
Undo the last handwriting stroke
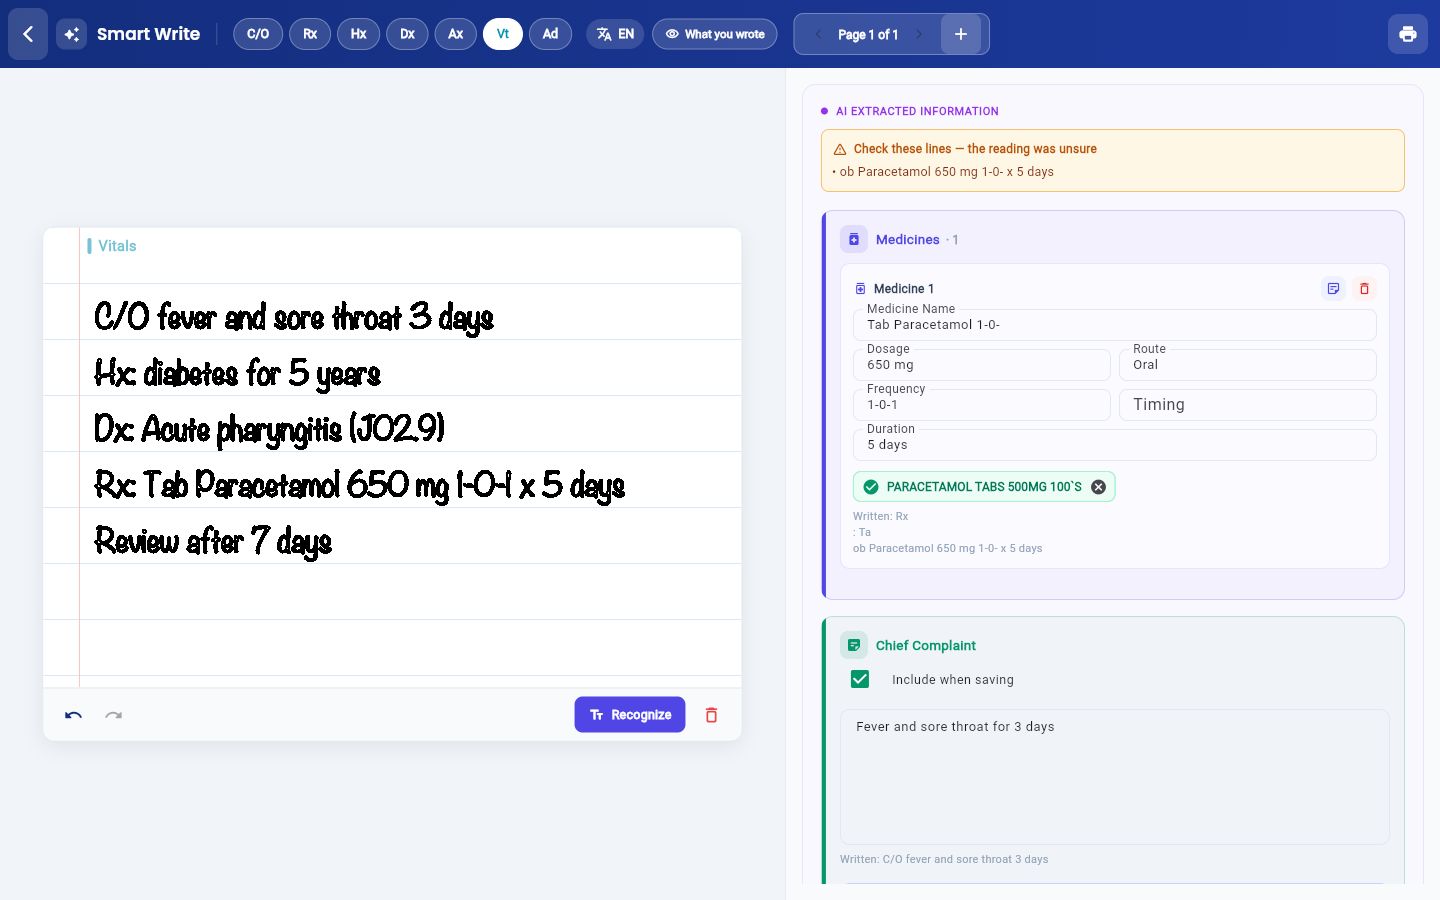[x=73, y=715]
